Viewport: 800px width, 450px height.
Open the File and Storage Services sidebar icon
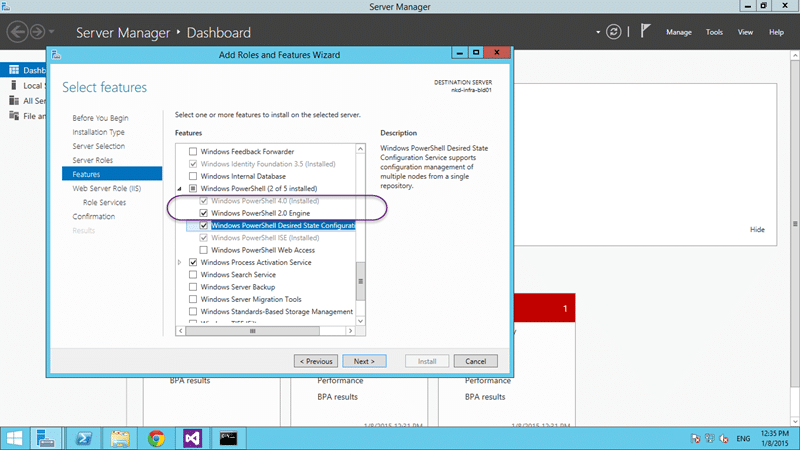click(14, 116)
